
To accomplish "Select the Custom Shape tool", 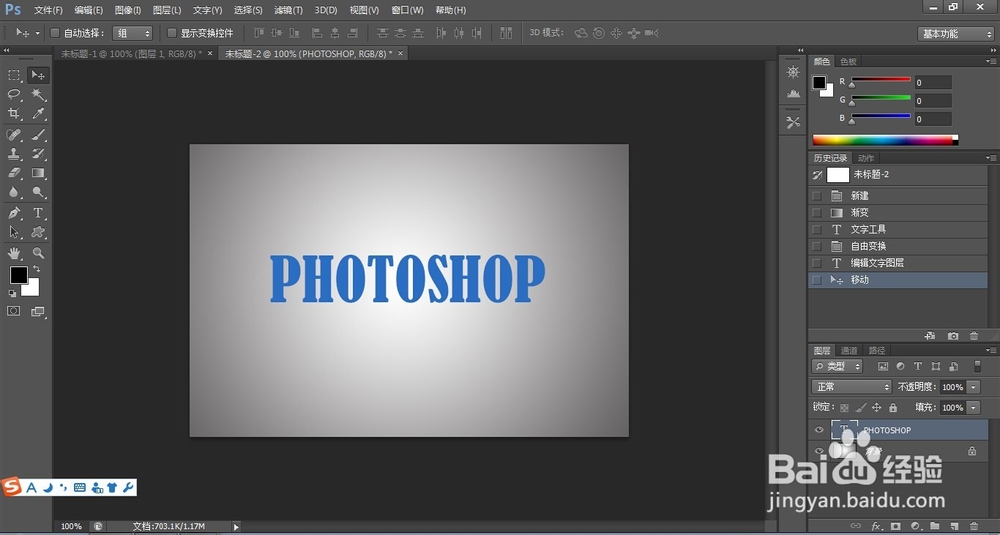I will tap(38, 232).
